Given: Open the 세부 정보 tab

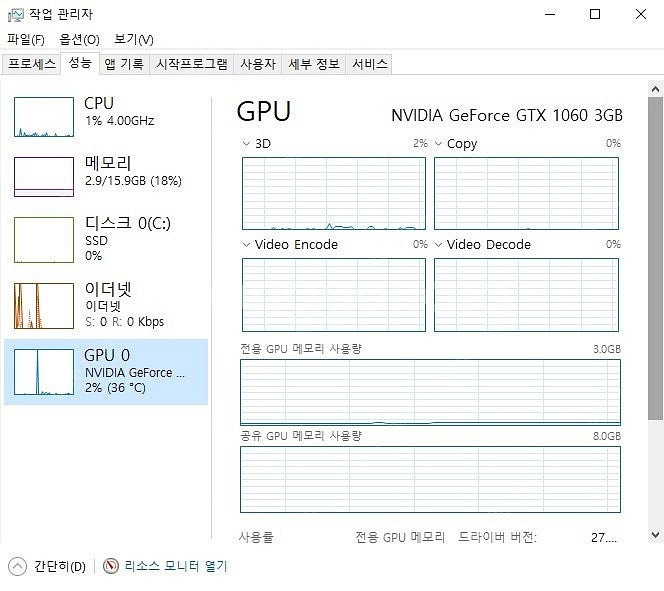Looking at the screenshot, I should pyautogui.click(x=314, y=64).
